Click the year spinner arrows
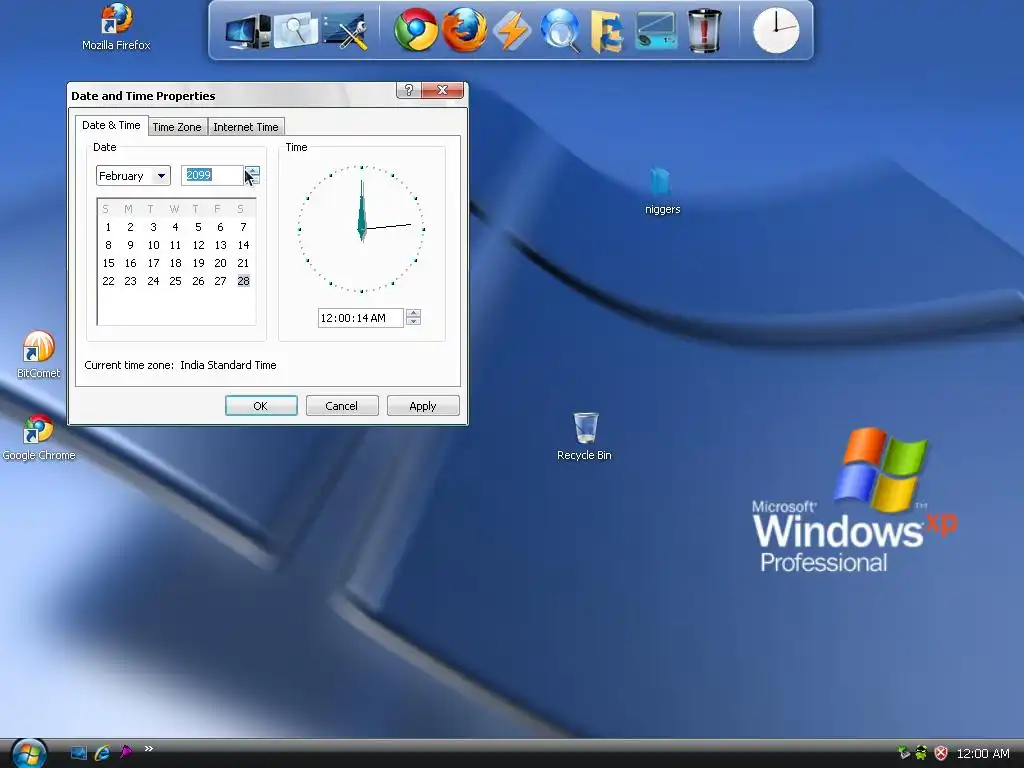 click(252, 175)
